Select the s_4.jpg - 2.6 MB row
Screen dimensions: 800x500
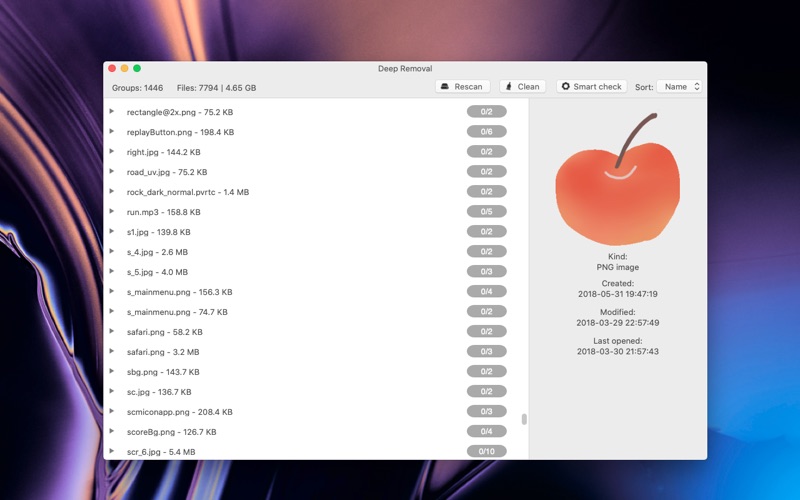pos(316,252)
